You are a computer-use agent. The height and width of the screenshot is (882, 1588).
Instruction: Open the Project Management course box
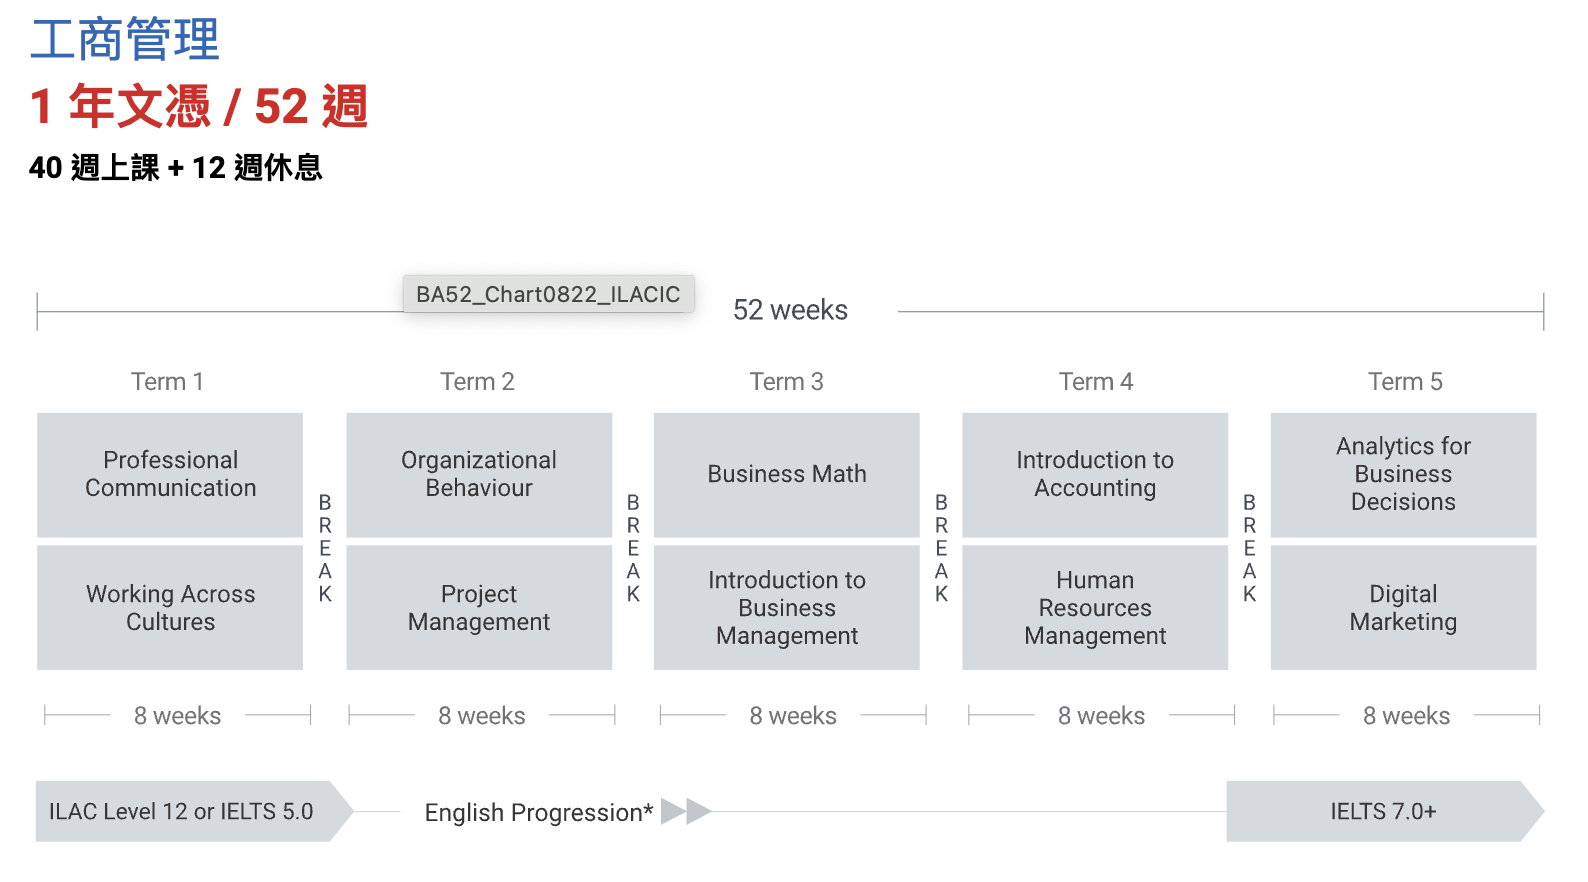pos(479,607)
